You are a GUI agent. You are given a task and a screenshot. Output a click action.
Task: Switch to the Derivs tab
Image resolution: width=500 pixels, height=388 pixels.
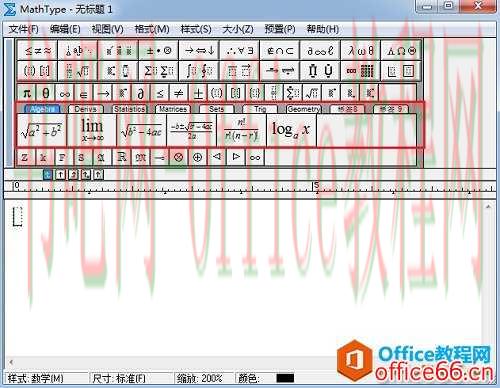pos(86,109)
